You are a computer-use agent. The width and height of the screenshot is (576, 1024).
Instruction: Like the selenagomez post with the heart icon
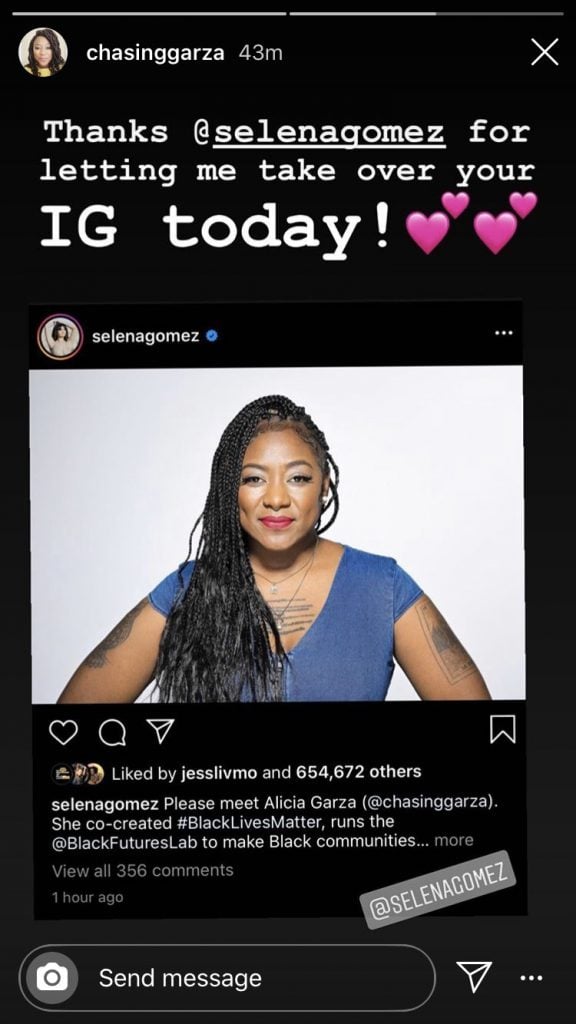(63, 732)
